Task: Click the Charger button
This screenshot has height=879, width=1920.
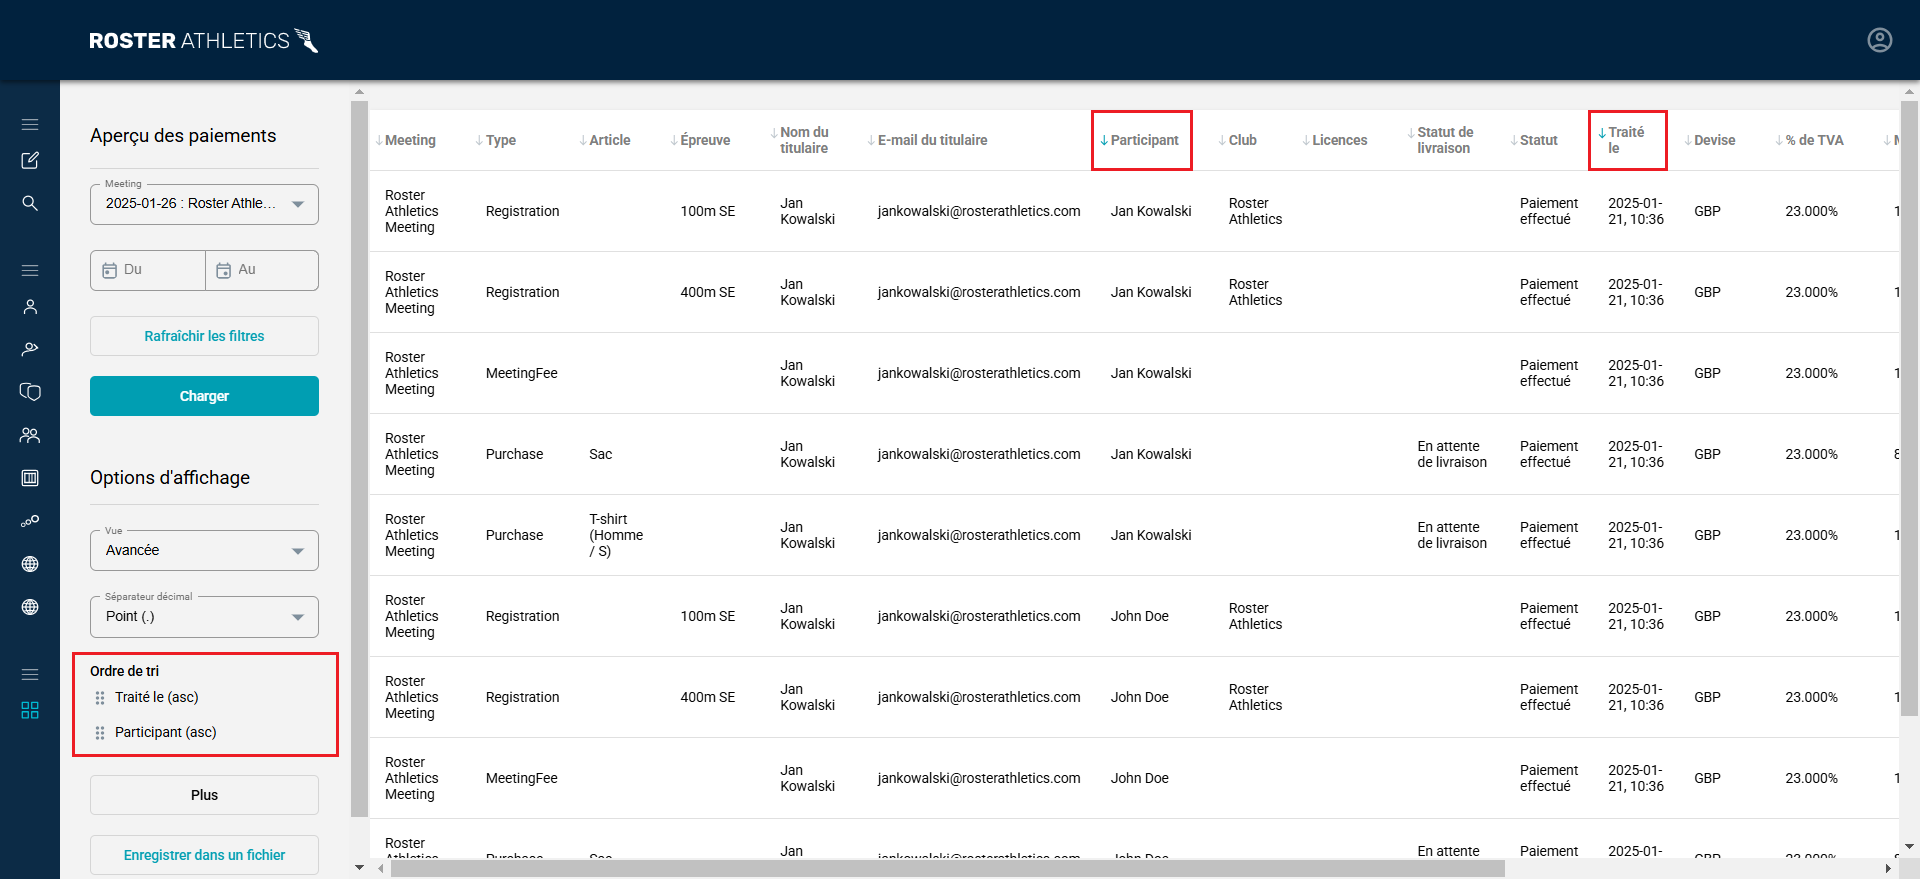Action: click(x=204, y=396)
